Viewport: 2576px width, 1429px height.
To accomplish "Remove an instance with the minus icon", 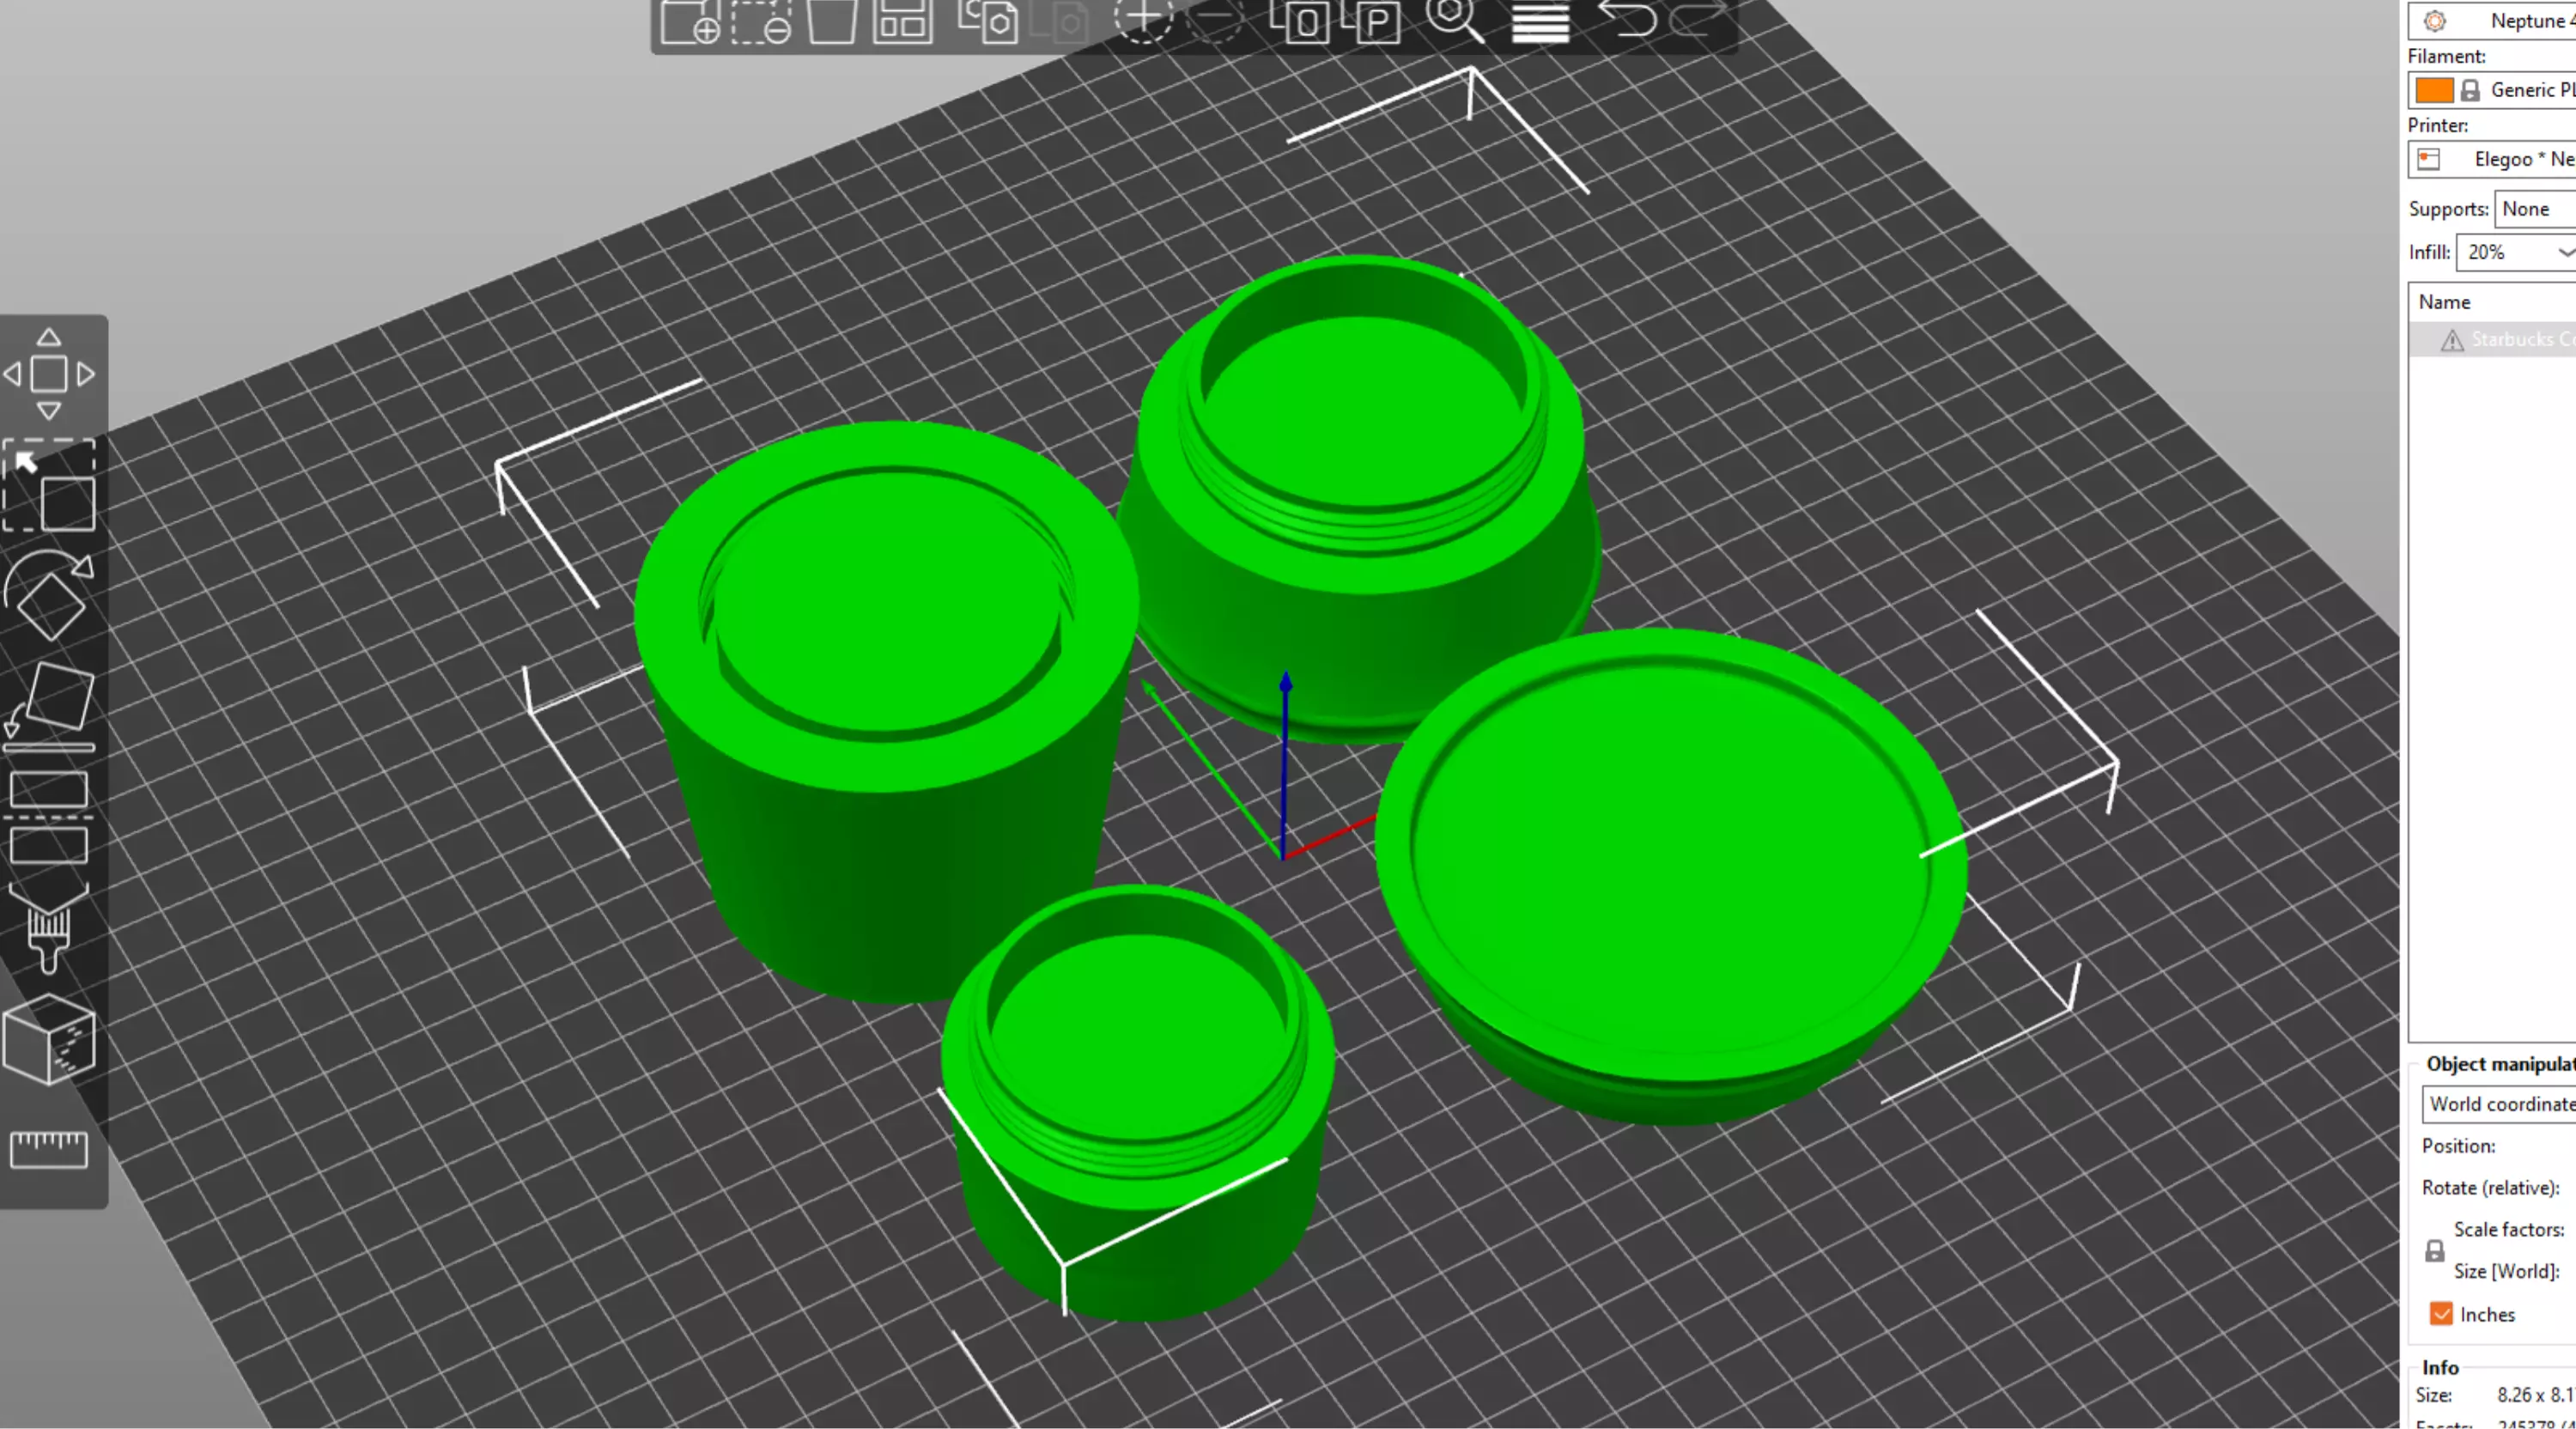I will click(1215, 20).
